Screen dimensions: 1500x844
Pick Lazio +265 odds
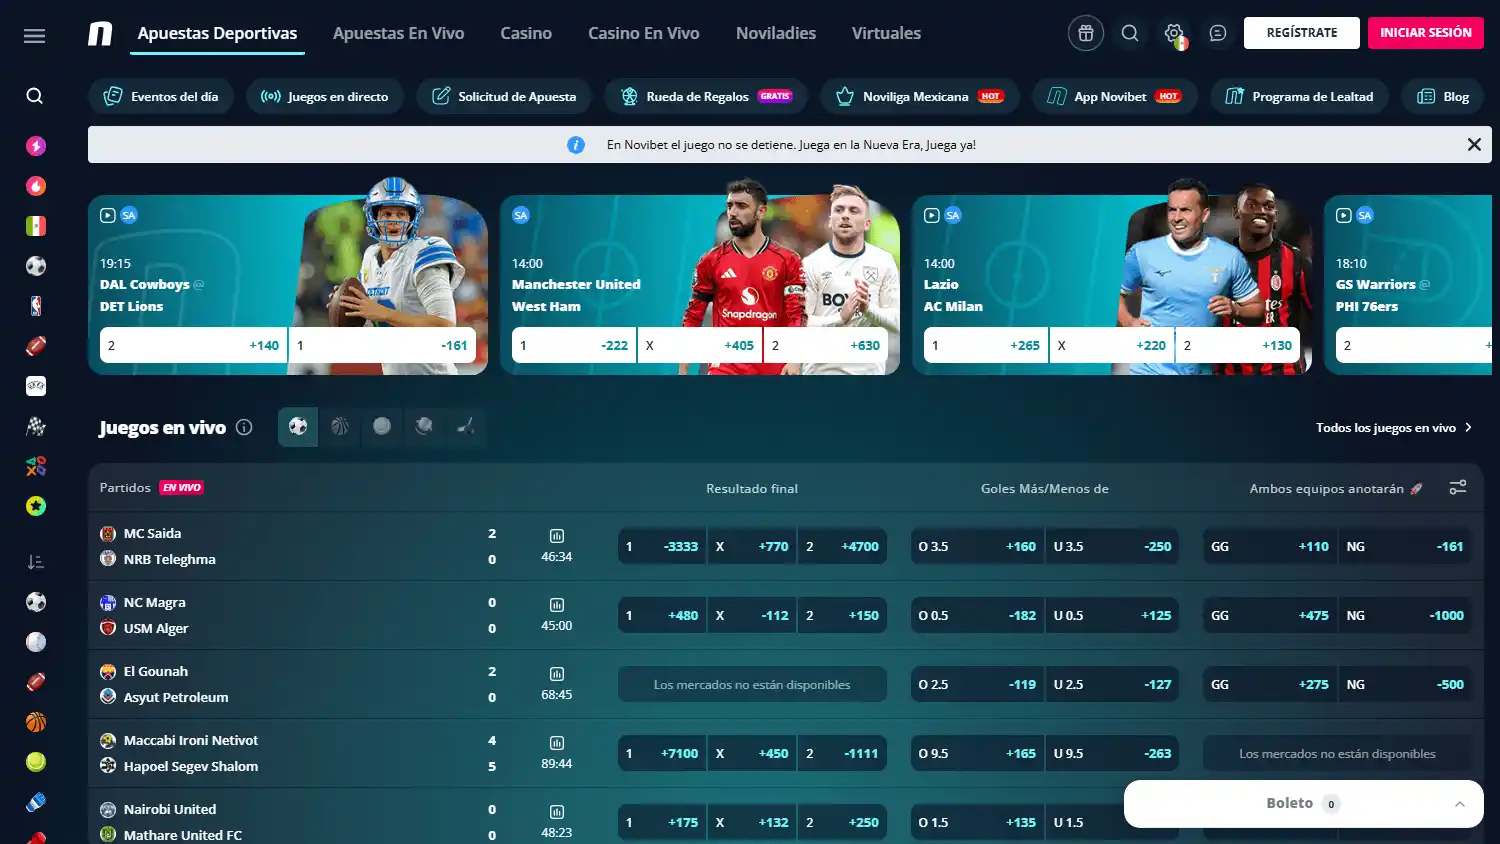click(x=986, y=345)
